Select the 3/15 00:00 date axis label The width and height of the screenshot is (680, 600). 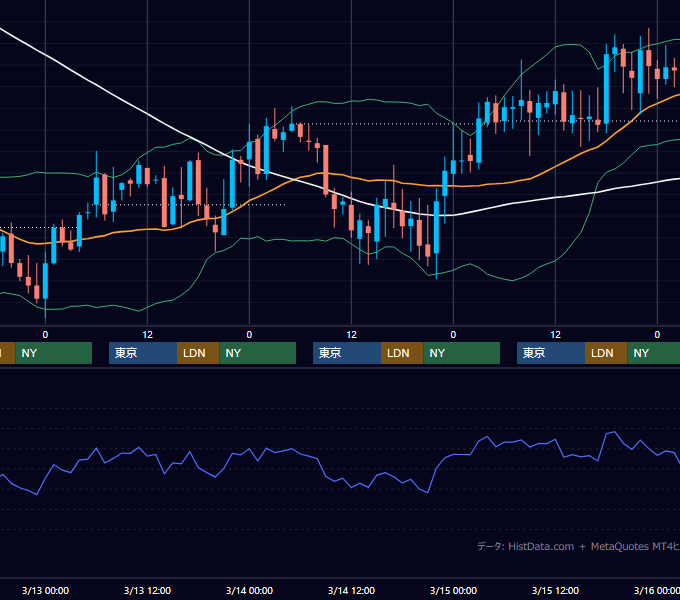(453, 590)
